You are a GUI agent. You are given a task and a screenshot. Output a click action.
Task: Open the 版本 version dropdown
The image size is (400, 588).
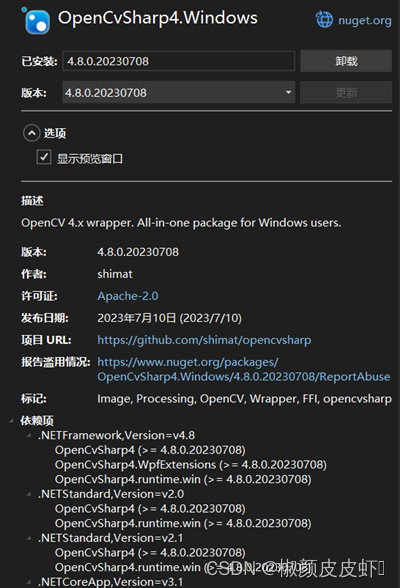(x=178, y=92)
